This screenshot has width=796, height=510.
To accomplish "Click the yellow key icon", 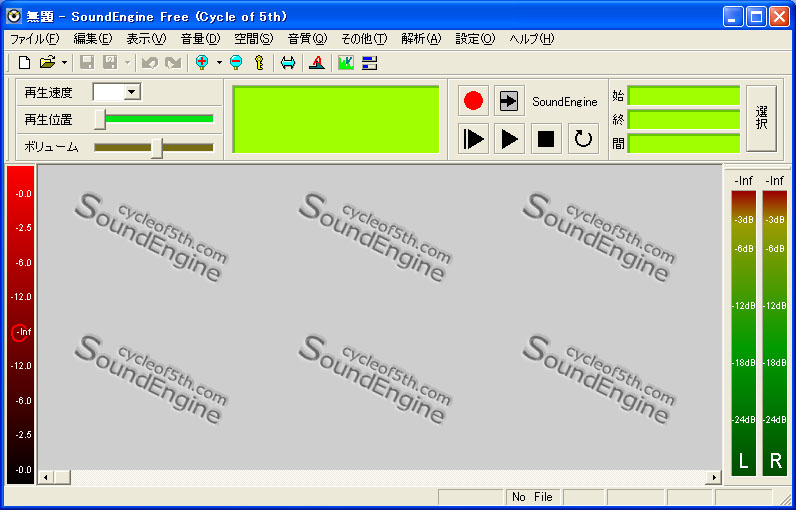I will 259,63.
